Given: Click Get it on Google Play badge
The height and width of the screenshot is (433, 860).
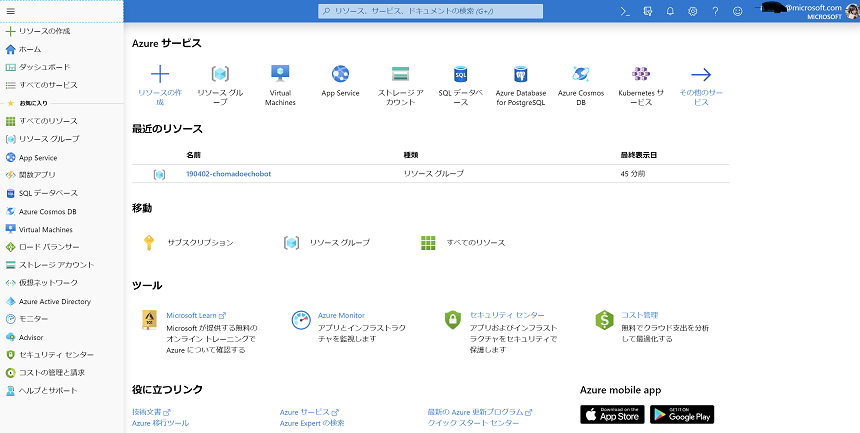Looking at the screenshot, I should click(x=682, y=414).
